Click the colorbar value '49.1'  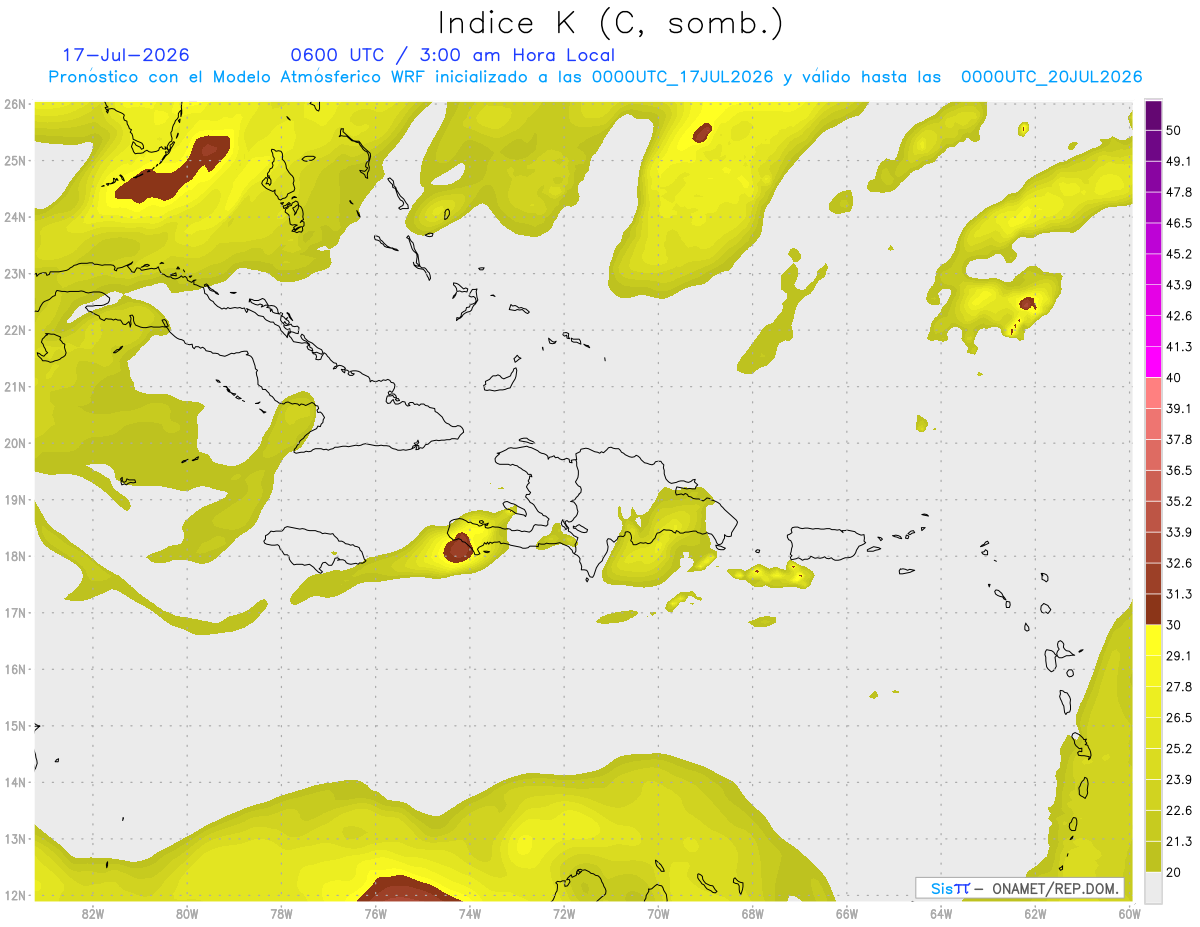point(1179,161)
